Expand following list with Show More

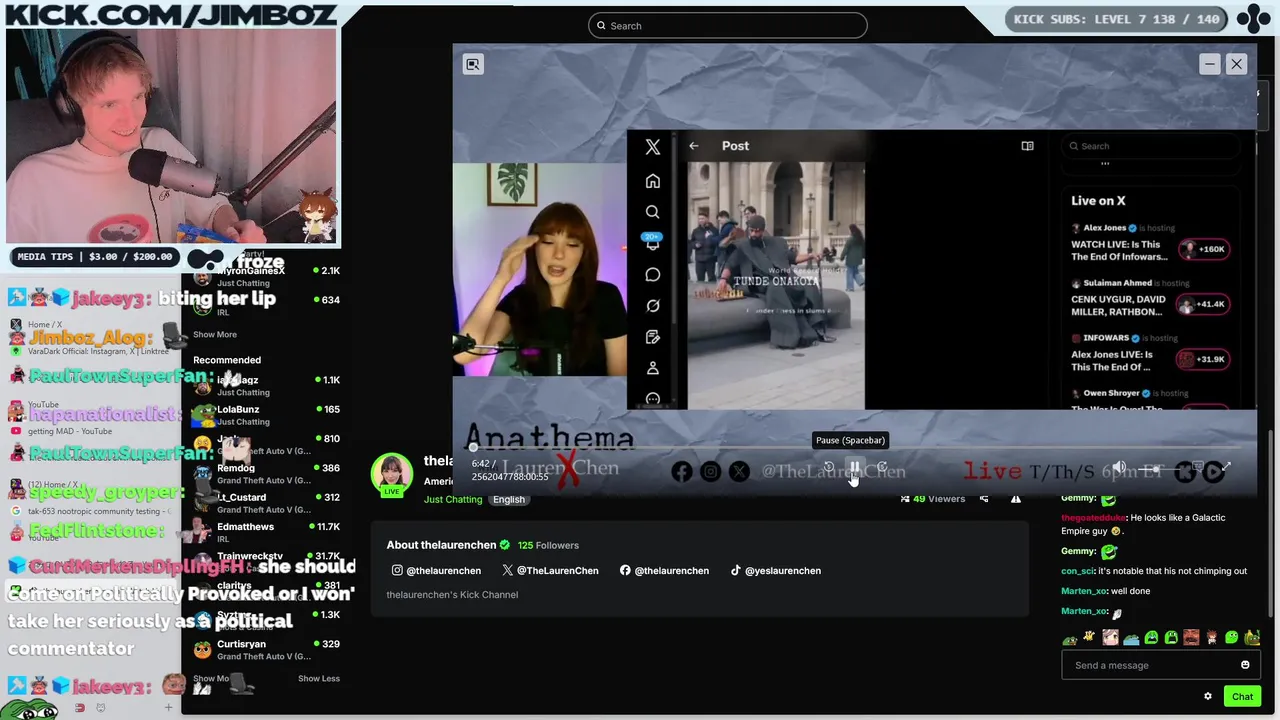[215, 334]
